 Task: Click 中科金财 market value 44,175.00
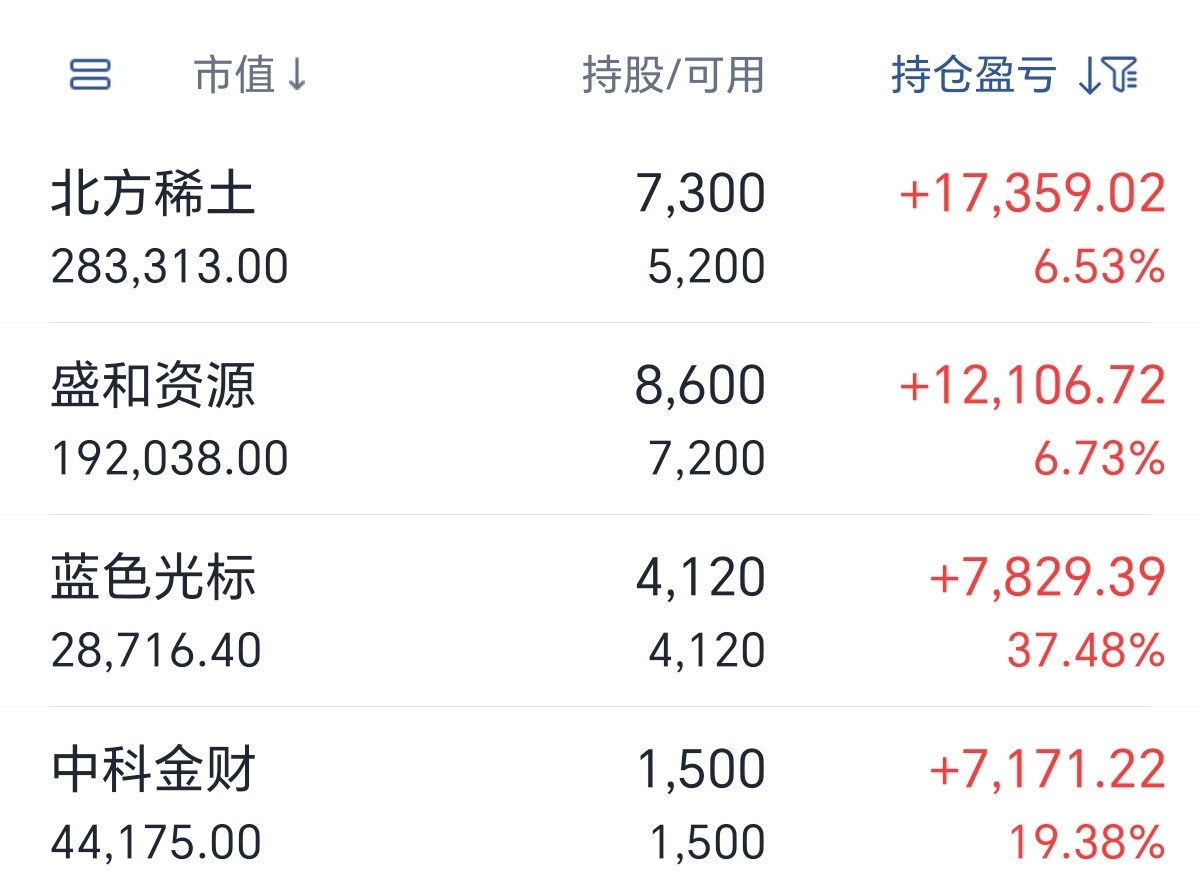[156, 843]
